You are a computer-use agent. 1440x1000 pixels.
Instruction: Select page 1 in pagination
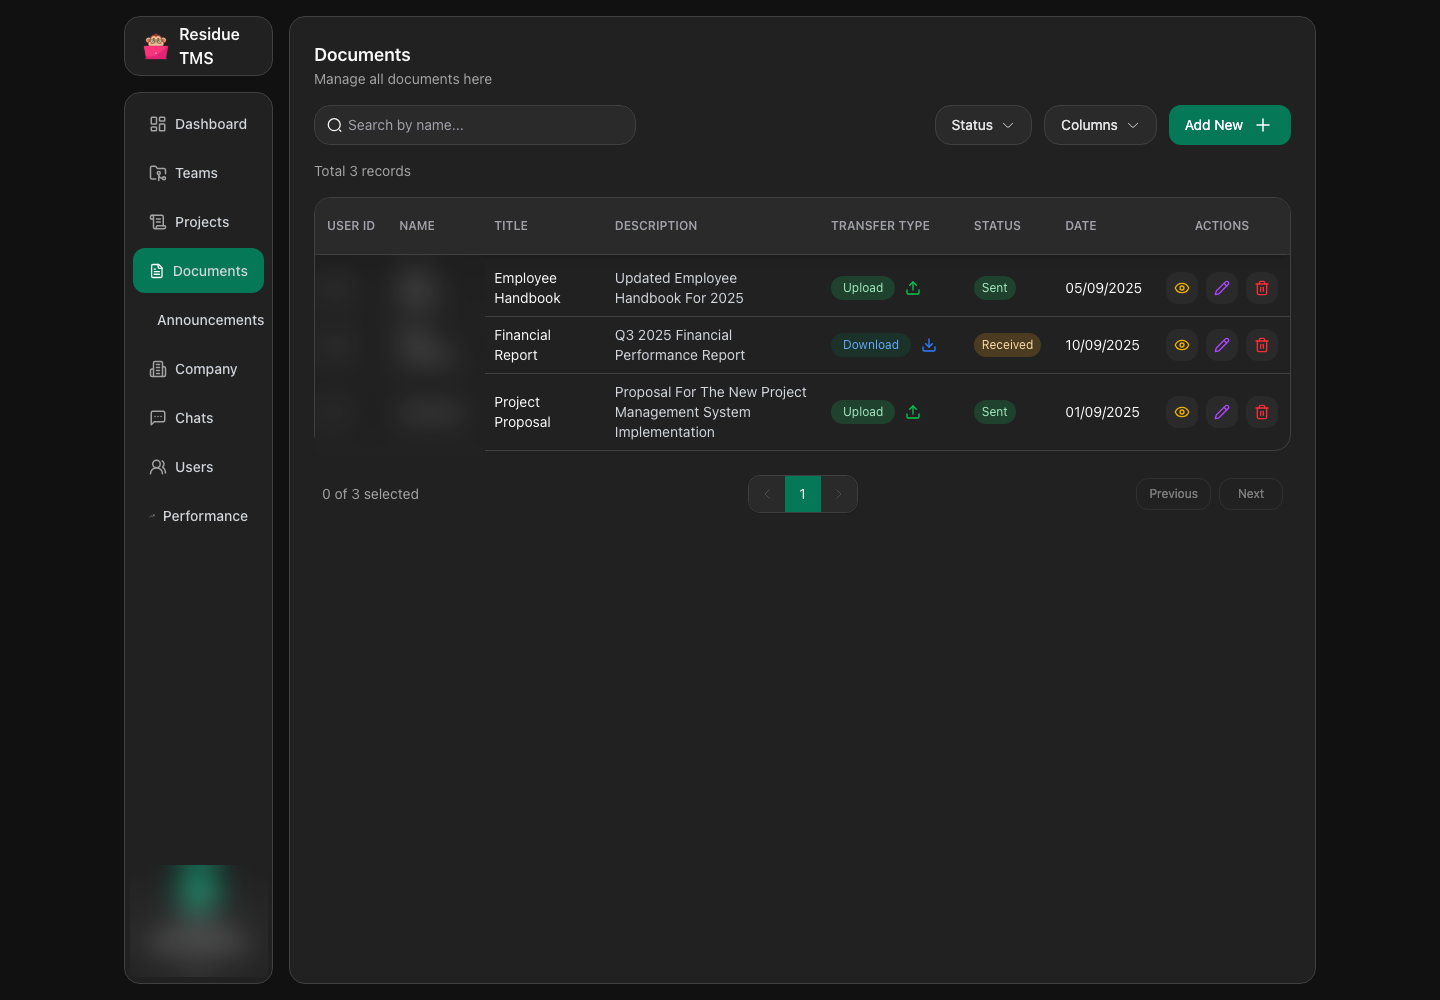pyautogui.click(x=803, y=494)
